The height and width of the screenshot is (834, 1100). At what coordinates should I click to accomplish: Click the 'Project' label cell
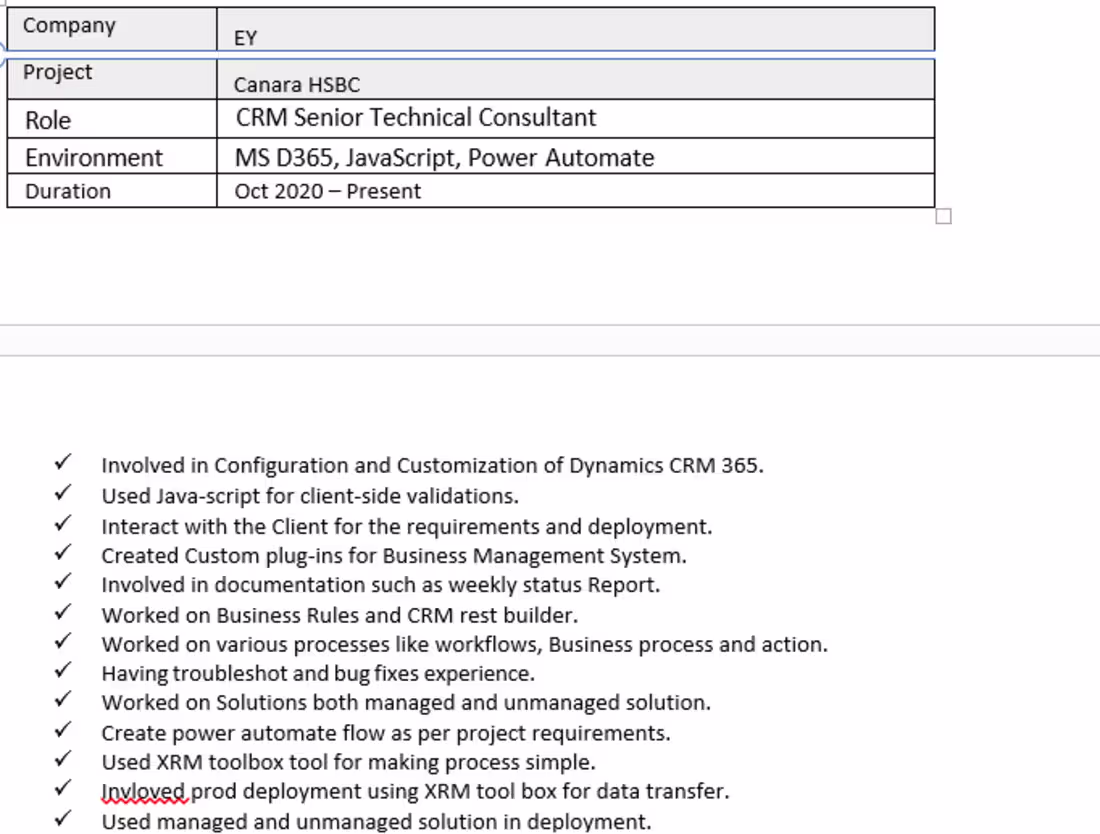[x=112, y=79]
